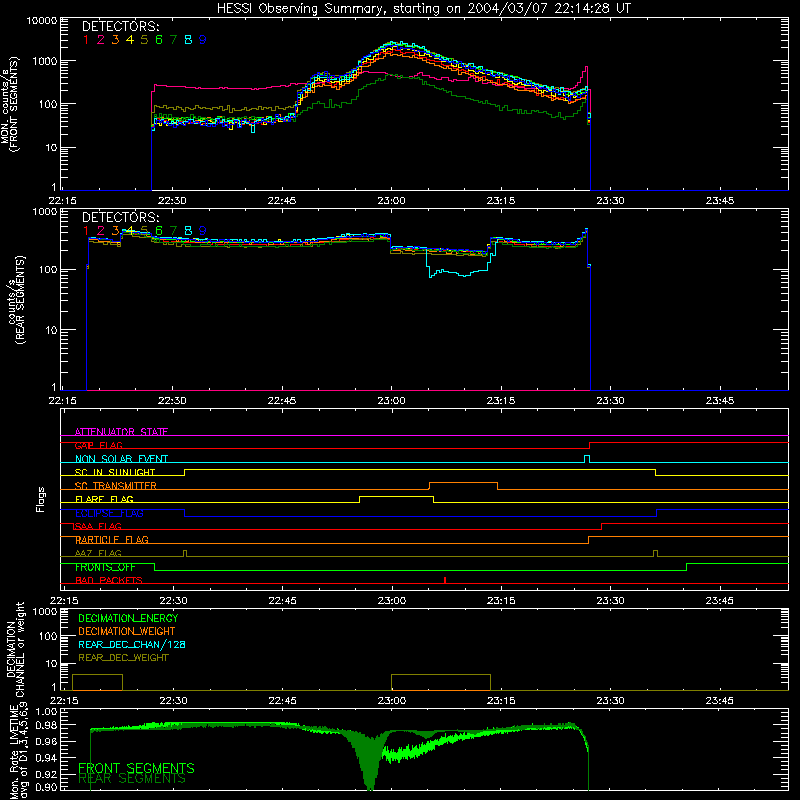
Task: Click the DECIMATION_WEIGHT legend entry
Action: click(127, 631)
